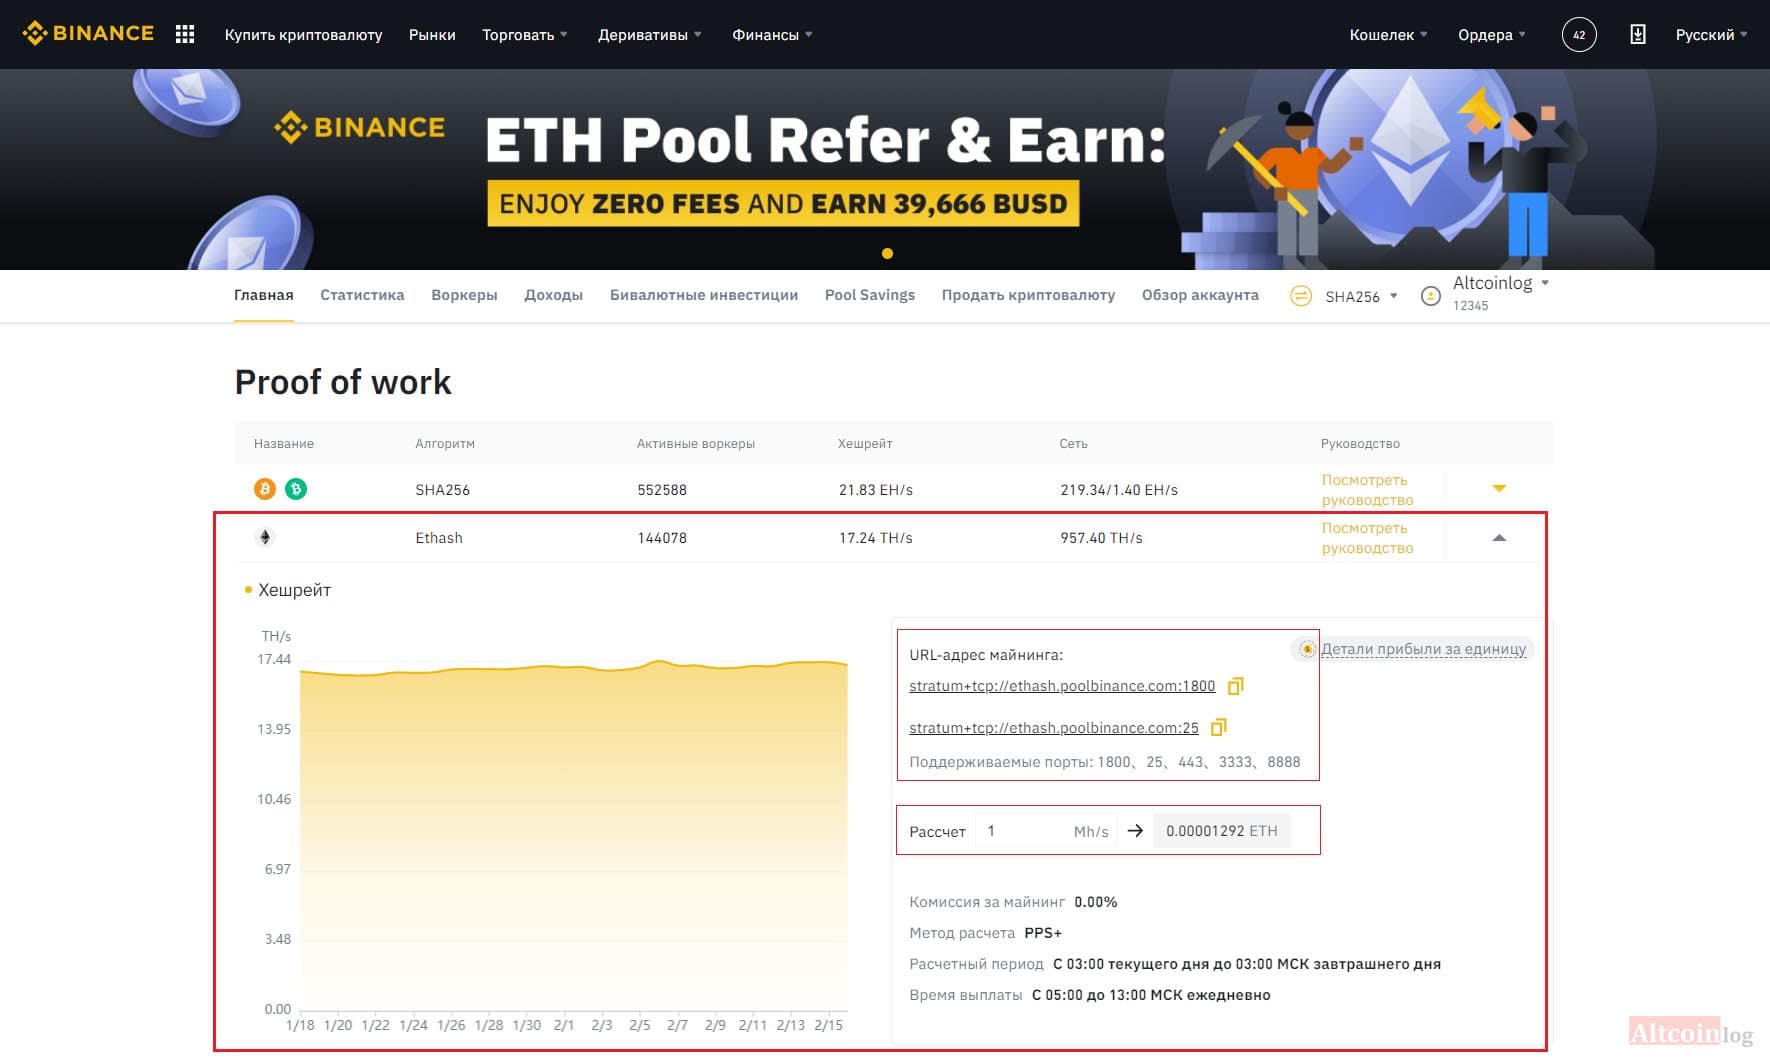Click the download app icon
1770x1064 pixels.
pos(1638,35)
